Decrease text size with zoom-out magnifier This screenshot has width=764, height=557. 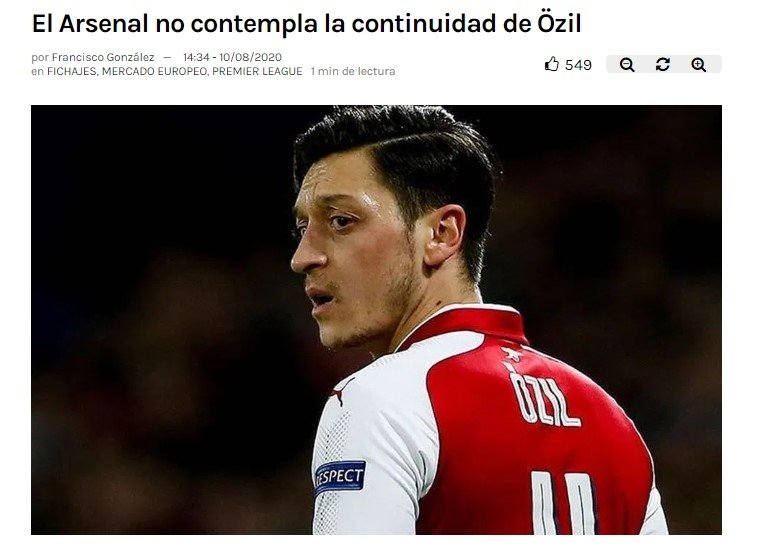point(627,64)
